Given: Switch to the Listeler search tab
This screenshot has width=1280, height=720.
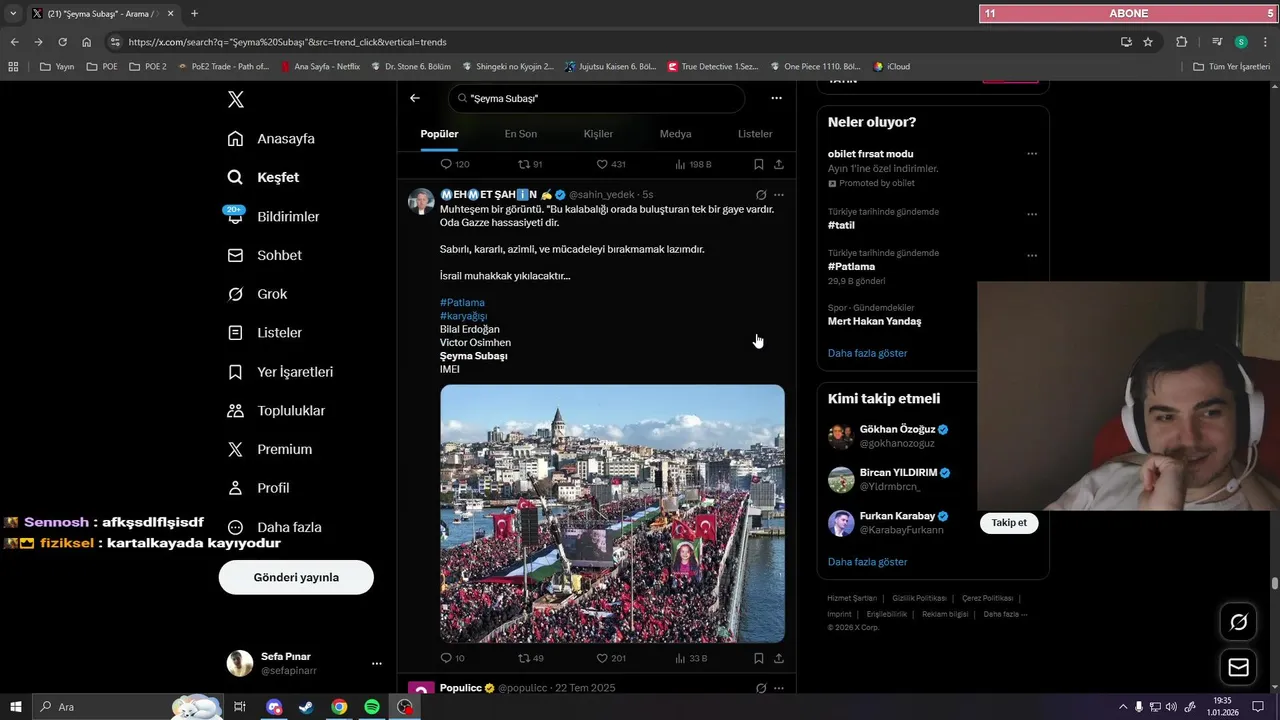Looking at the screenshot, I should coord(755,134).
